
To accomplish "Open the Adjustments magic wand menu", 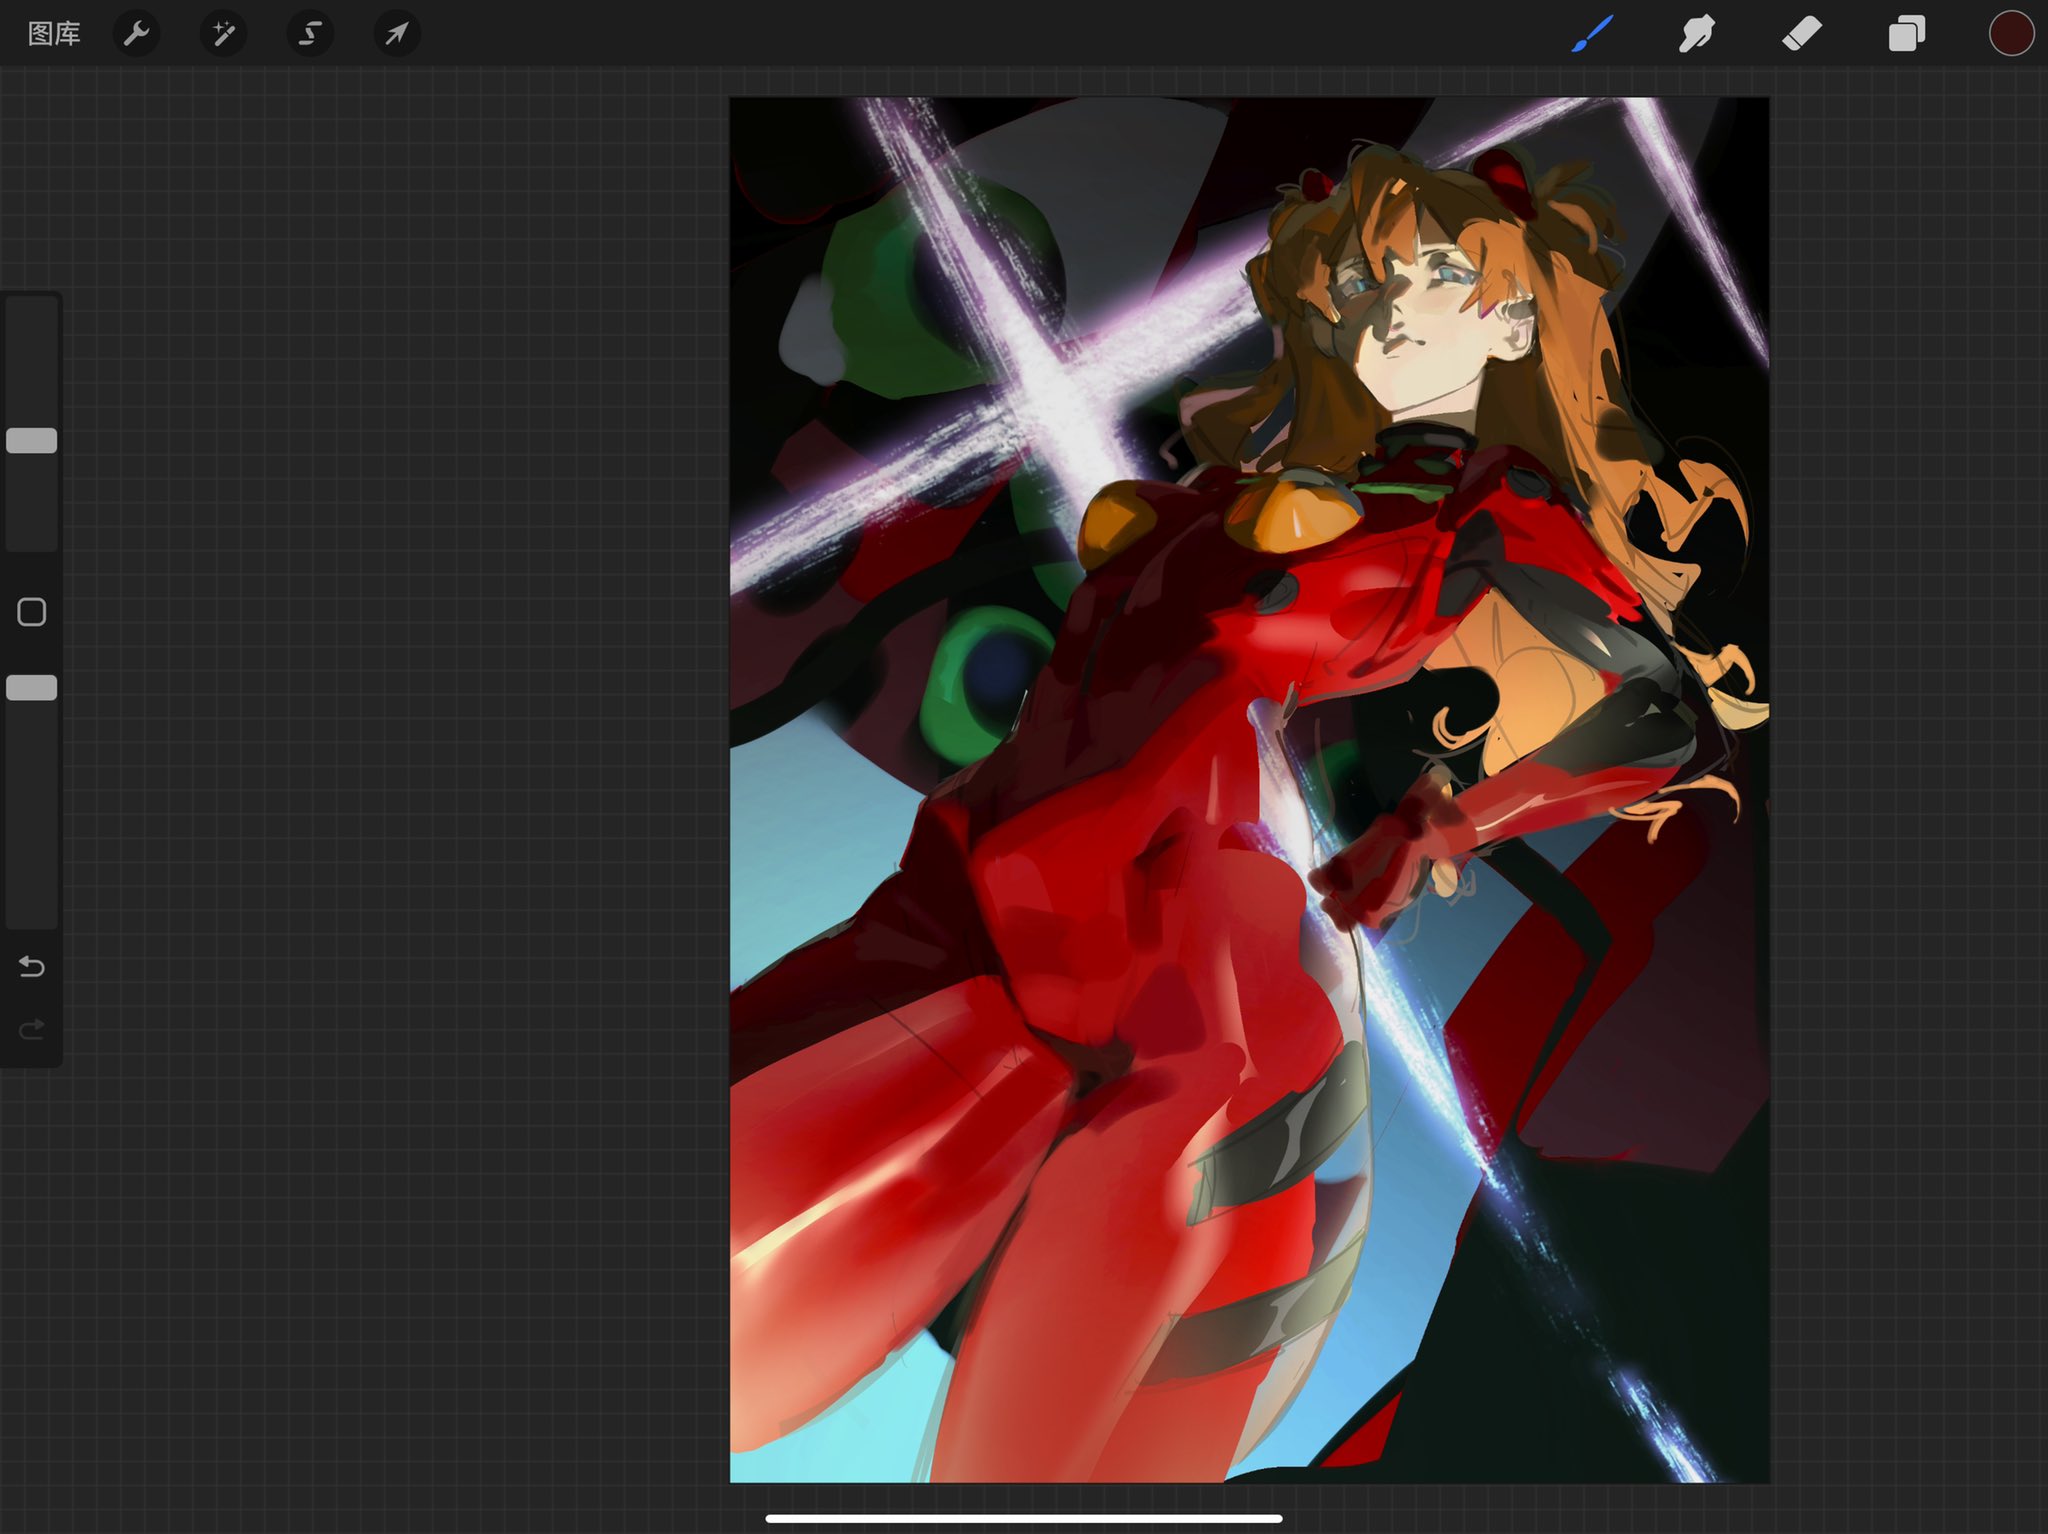I will (223, 34).
